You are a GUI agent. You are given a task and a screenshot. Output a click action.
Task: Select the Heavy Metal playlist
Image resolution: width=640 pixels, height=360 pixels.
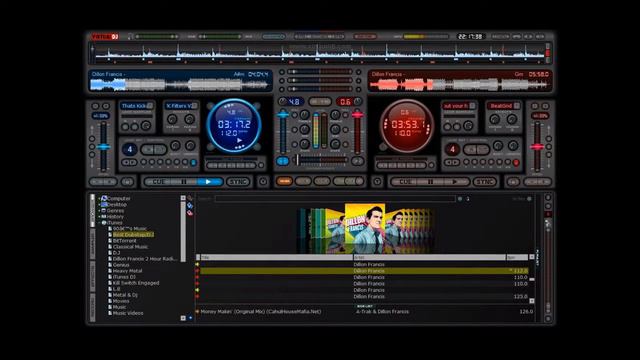point(127,271)
